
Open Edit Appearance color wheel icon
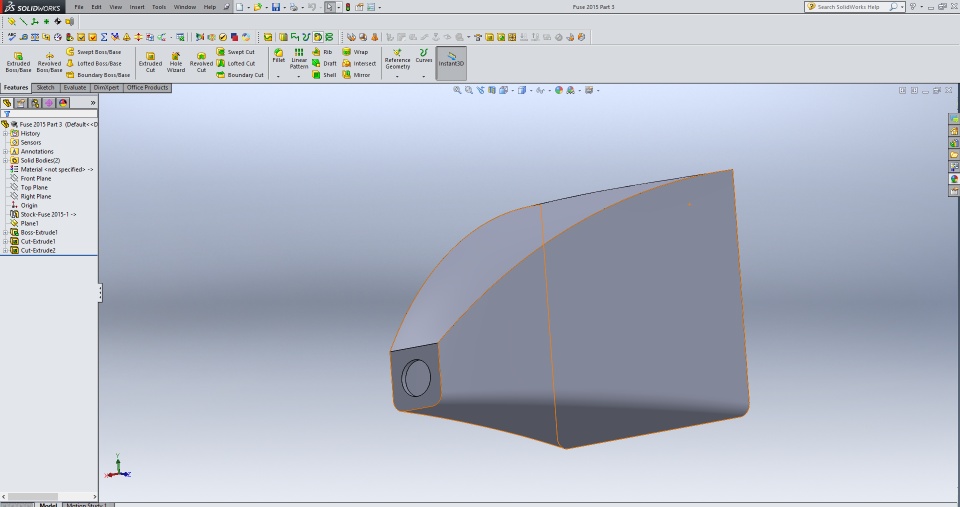558,90
